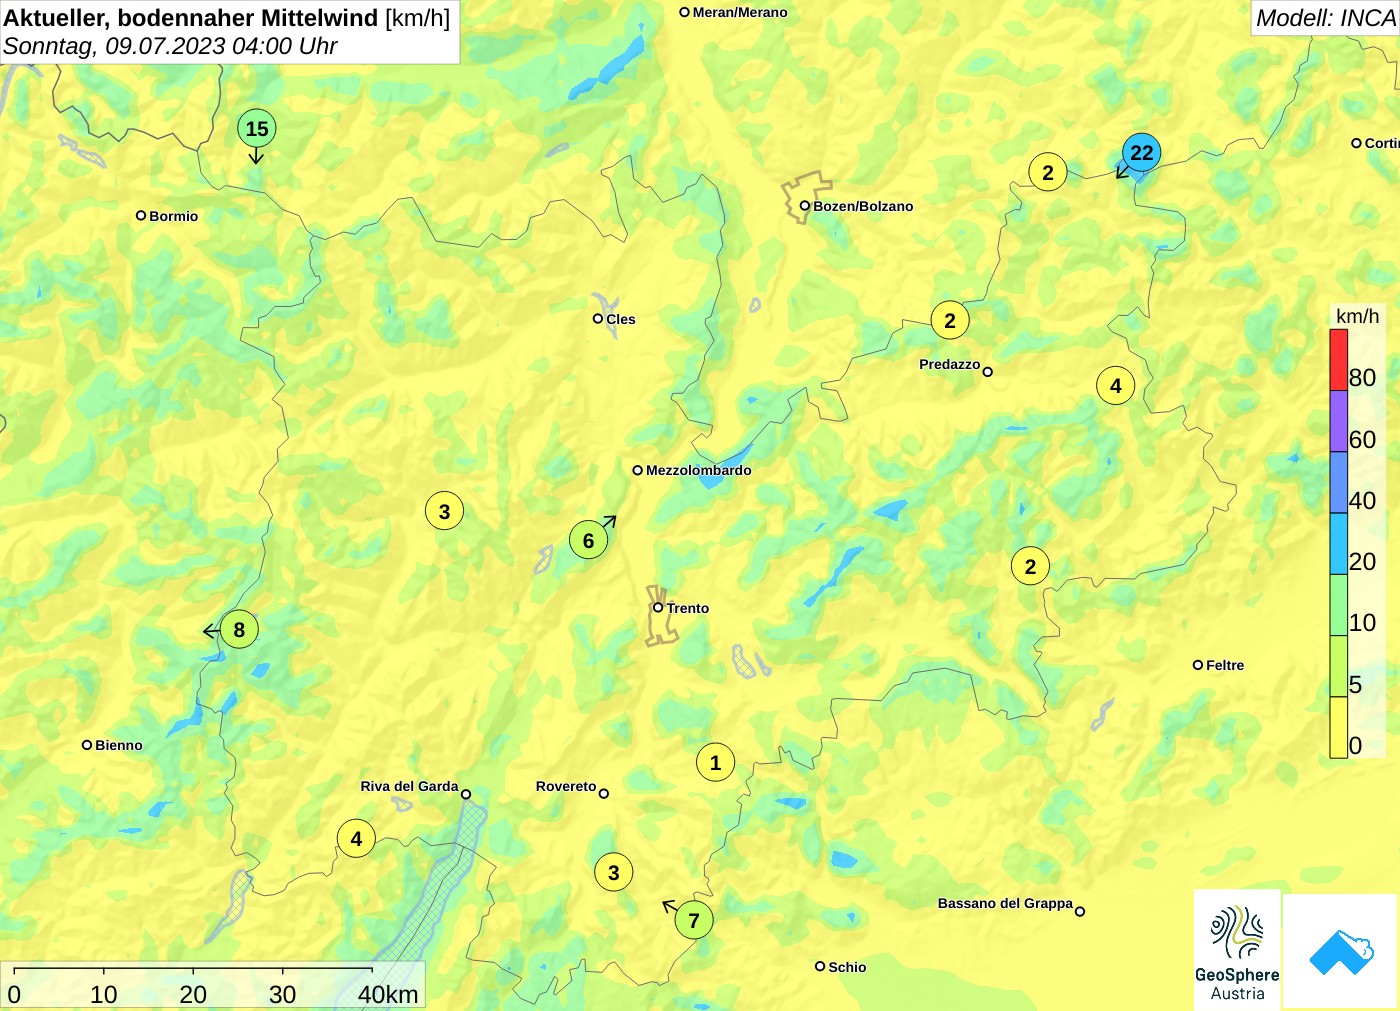This screenshot has height=1011, width=1400.
Task: Select the Bozen/Bolzano city label
Action: (x=863, y=206)
